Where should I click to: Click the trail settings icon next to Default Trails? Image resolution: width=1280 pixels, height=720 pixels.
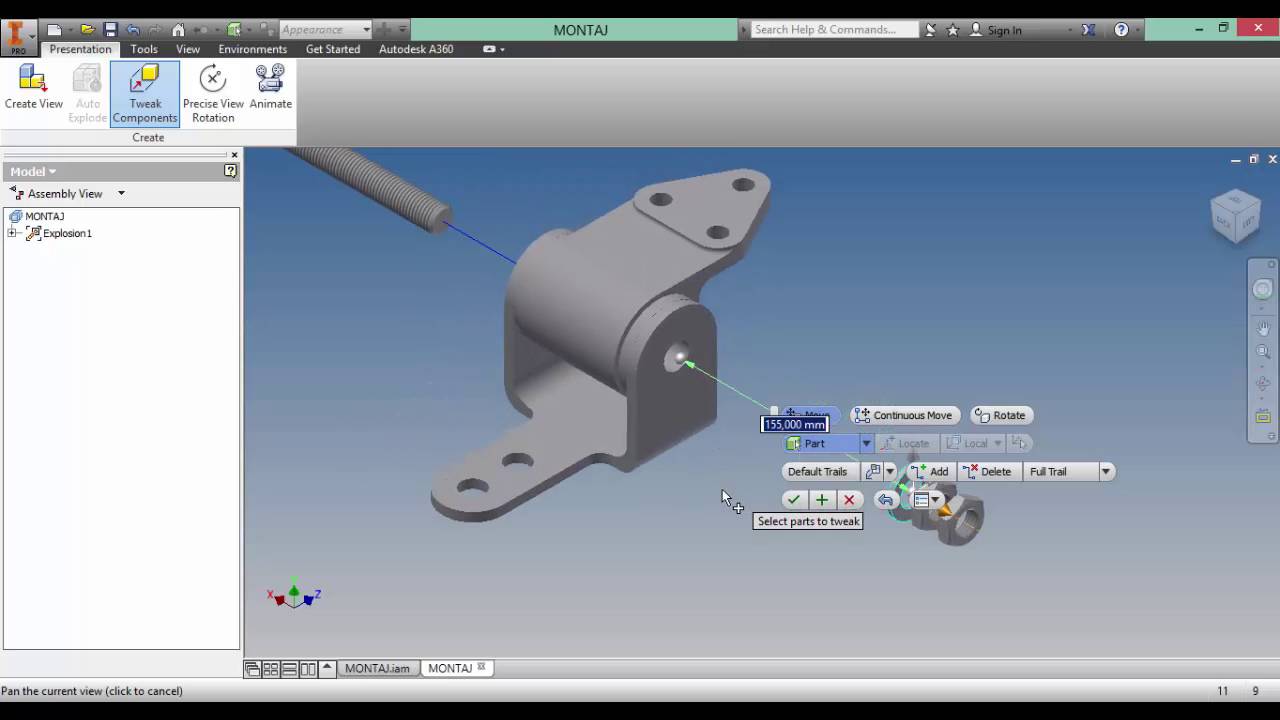873,472
